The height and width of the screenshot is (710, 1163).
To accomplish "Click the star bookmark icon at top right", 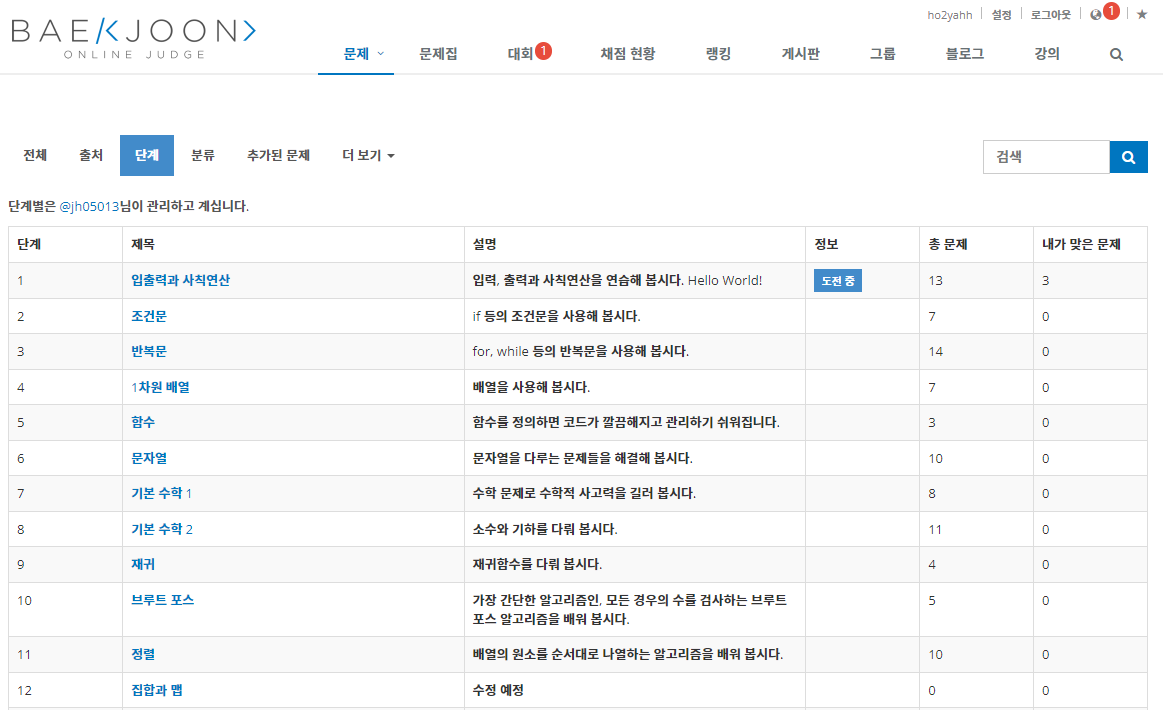I will click(1140, 13).
